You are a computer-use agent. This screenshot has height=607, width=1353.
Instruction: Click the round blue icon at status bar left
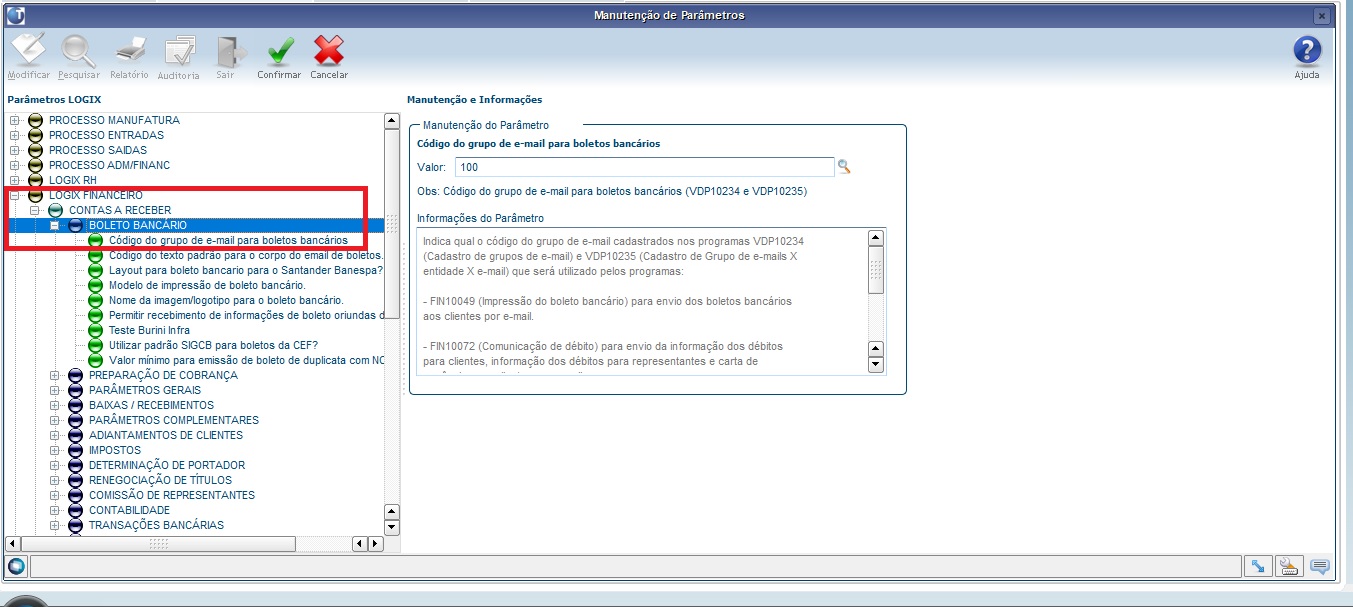coord(16,567)
